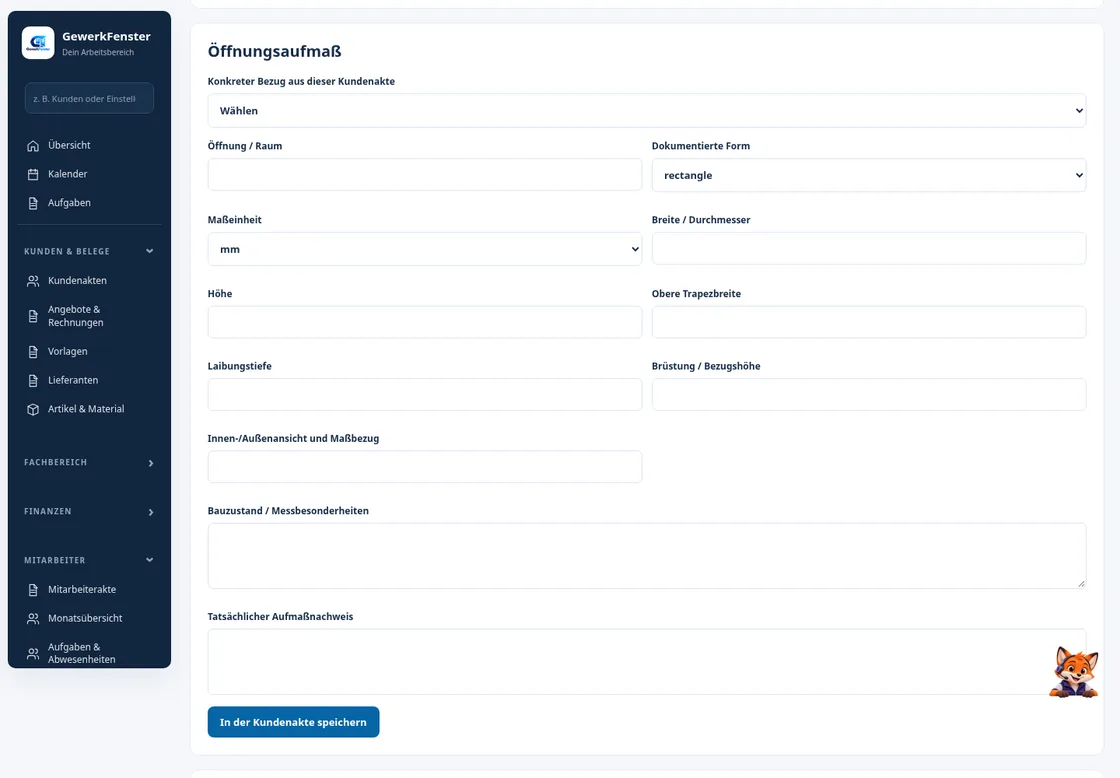Screen dimensions: 1120x778
Task: Click the Kundenakten people icon
Action: (33, 281)
